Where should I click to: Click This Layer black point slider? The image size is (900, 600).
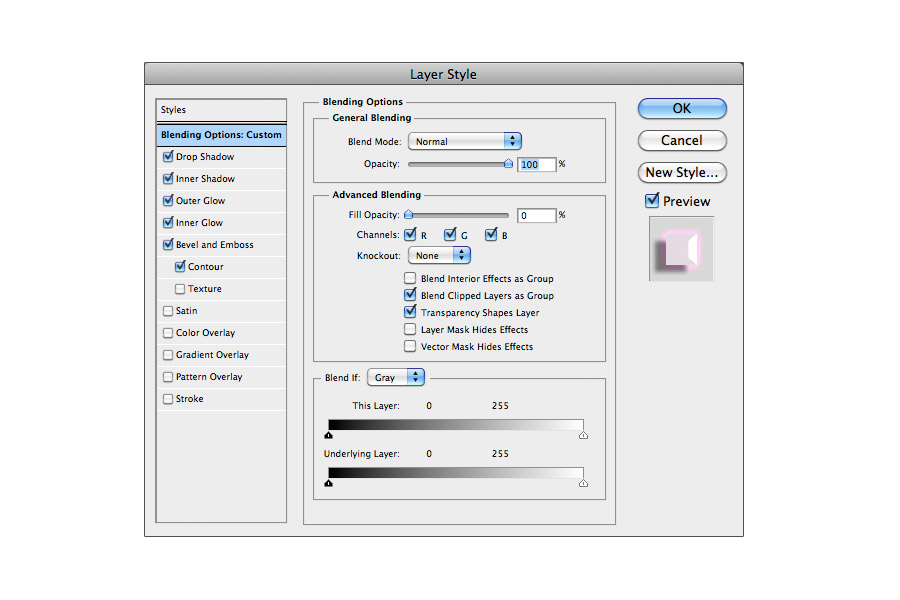[328, 435]
